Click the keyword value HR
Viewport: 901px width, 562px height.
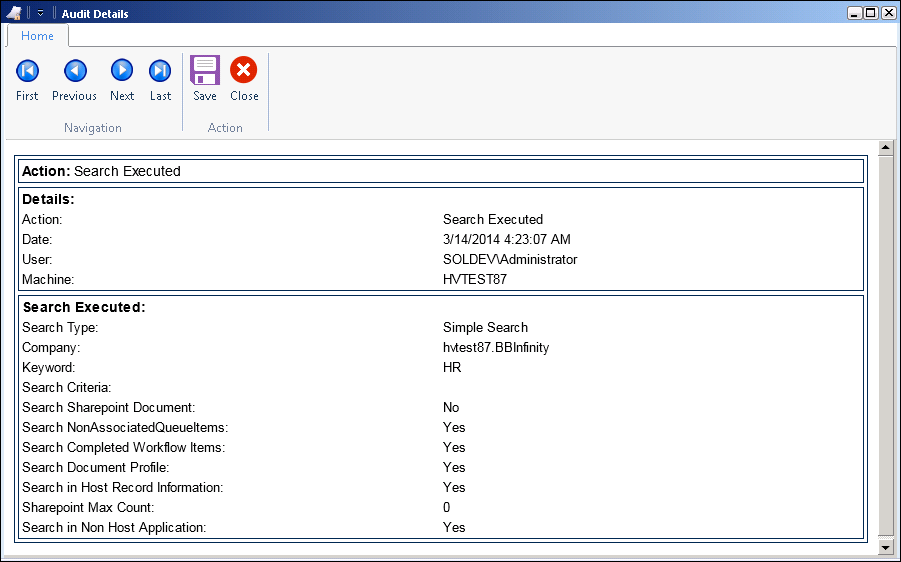452,368
